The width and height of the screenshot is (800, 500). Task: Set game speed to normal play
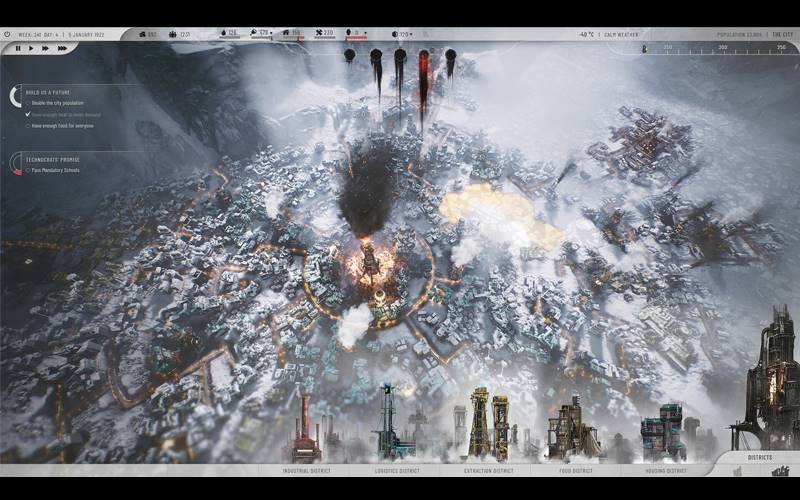[x=31, y=48]
